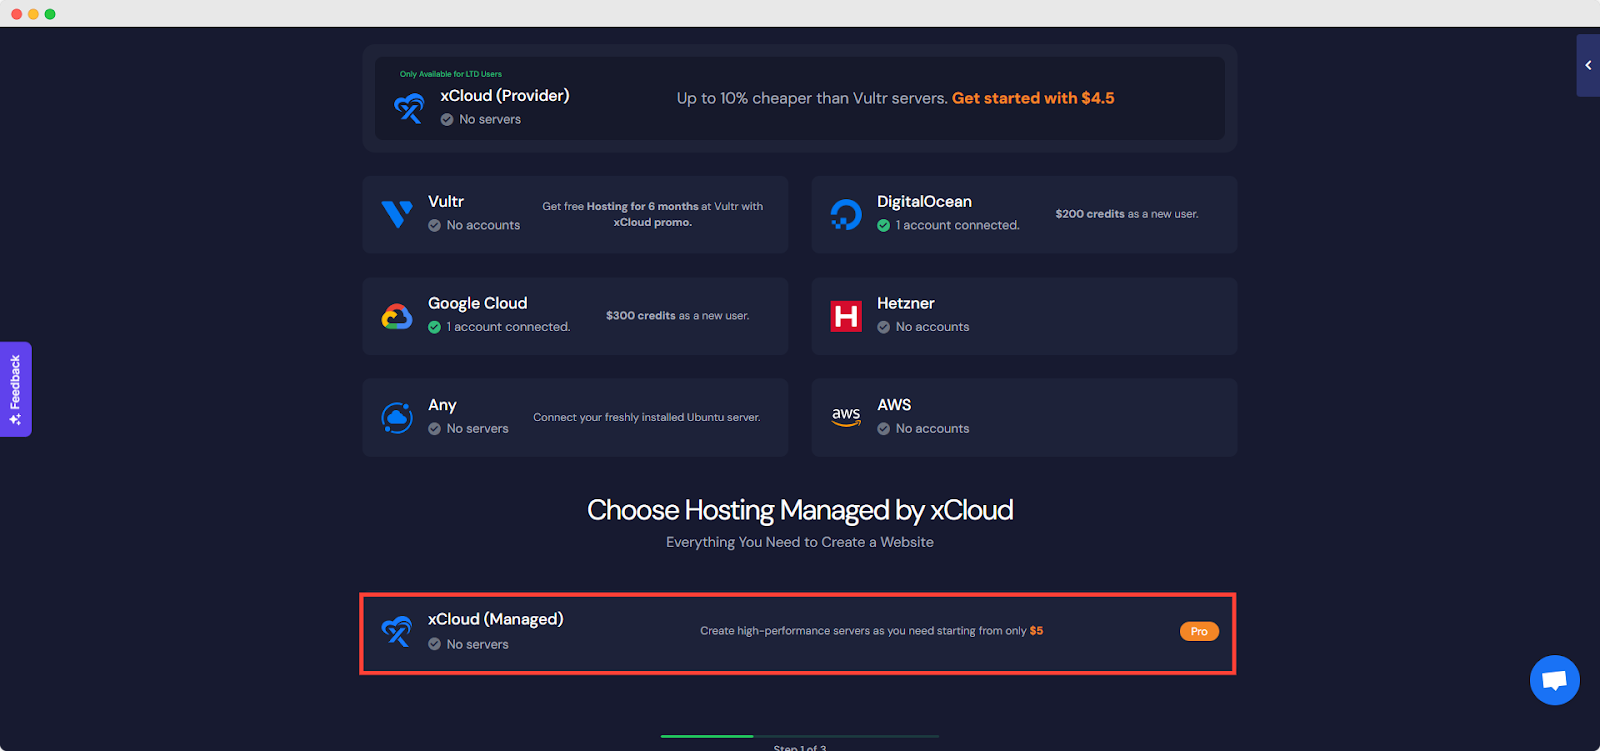Open the live chat bubble
This screenshot has width=1600, height=751.
[x=1554, y=680]
